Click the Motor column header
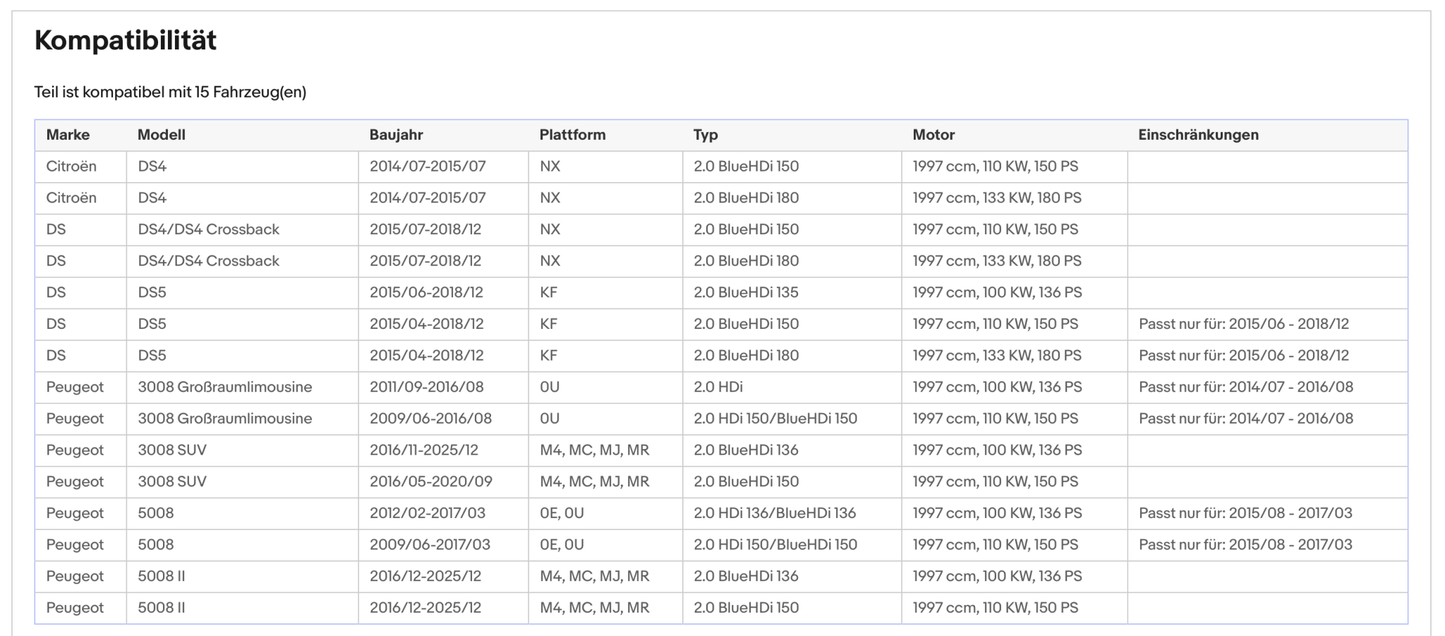Screen dimensions: 1445x636 point(933,135)
